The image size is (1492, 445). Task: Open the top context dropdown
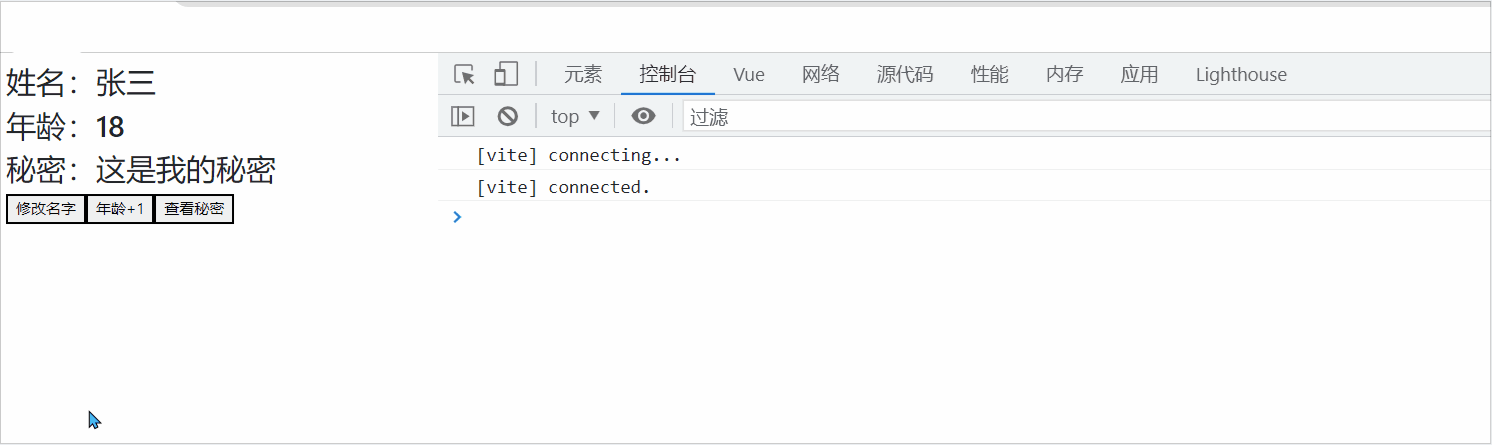575,116
